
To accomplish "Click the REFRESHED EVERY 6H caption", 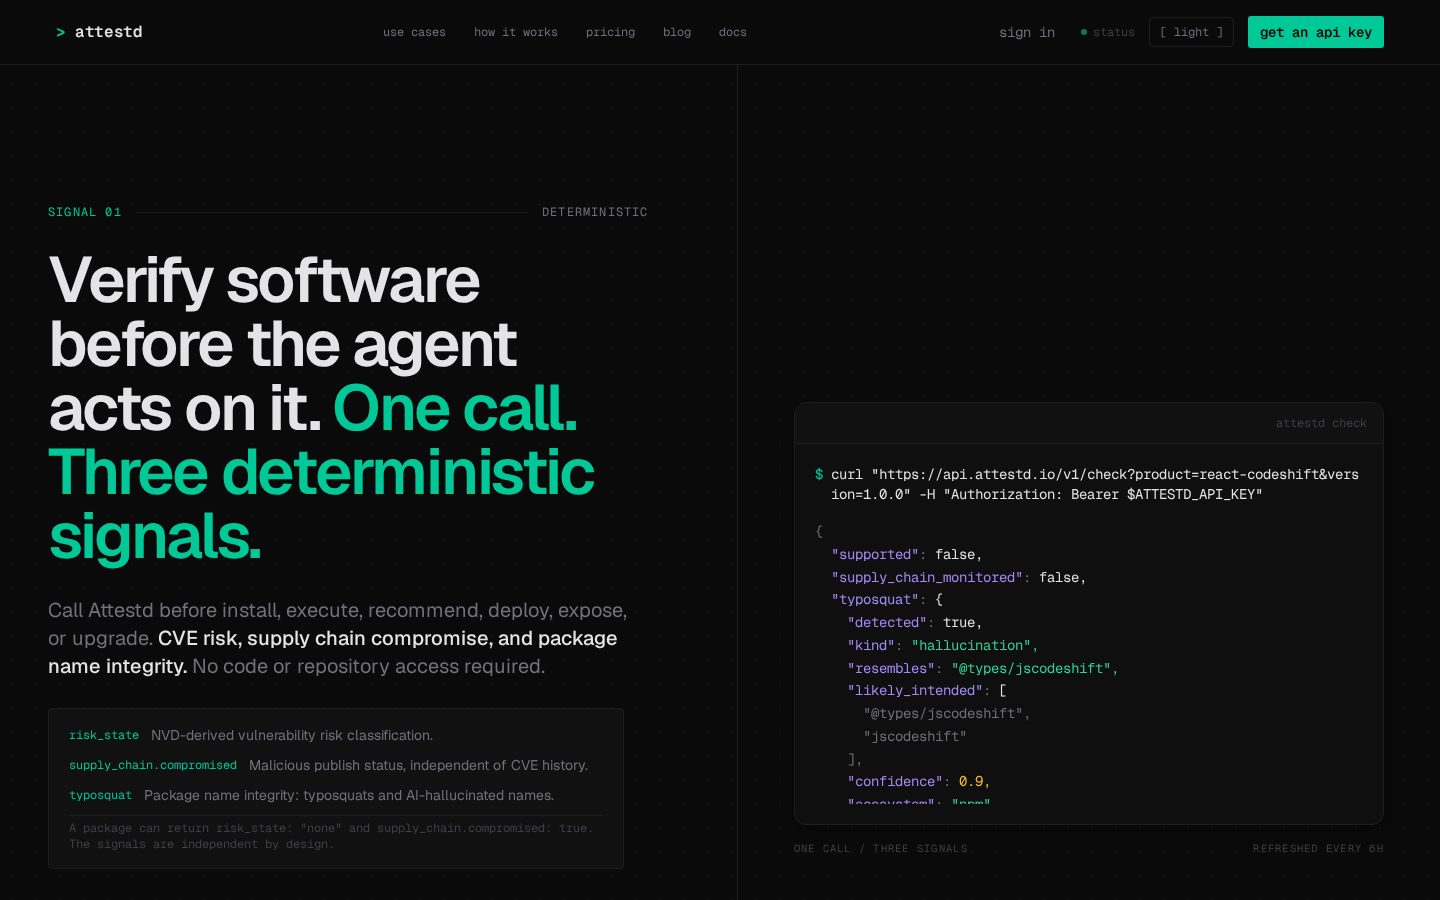I will 1318,848.
